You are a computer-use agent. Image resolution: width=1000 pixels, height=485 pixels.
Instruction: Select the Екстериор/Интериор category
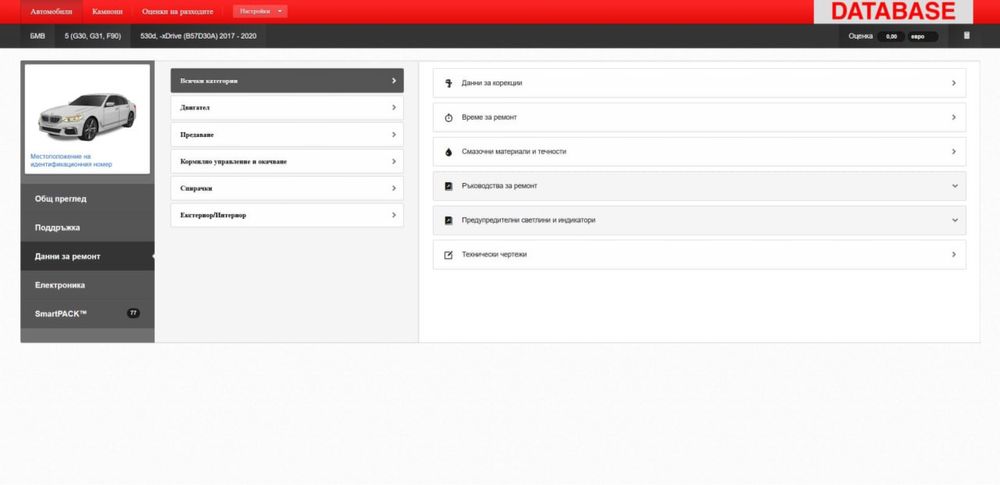[287, 215]
